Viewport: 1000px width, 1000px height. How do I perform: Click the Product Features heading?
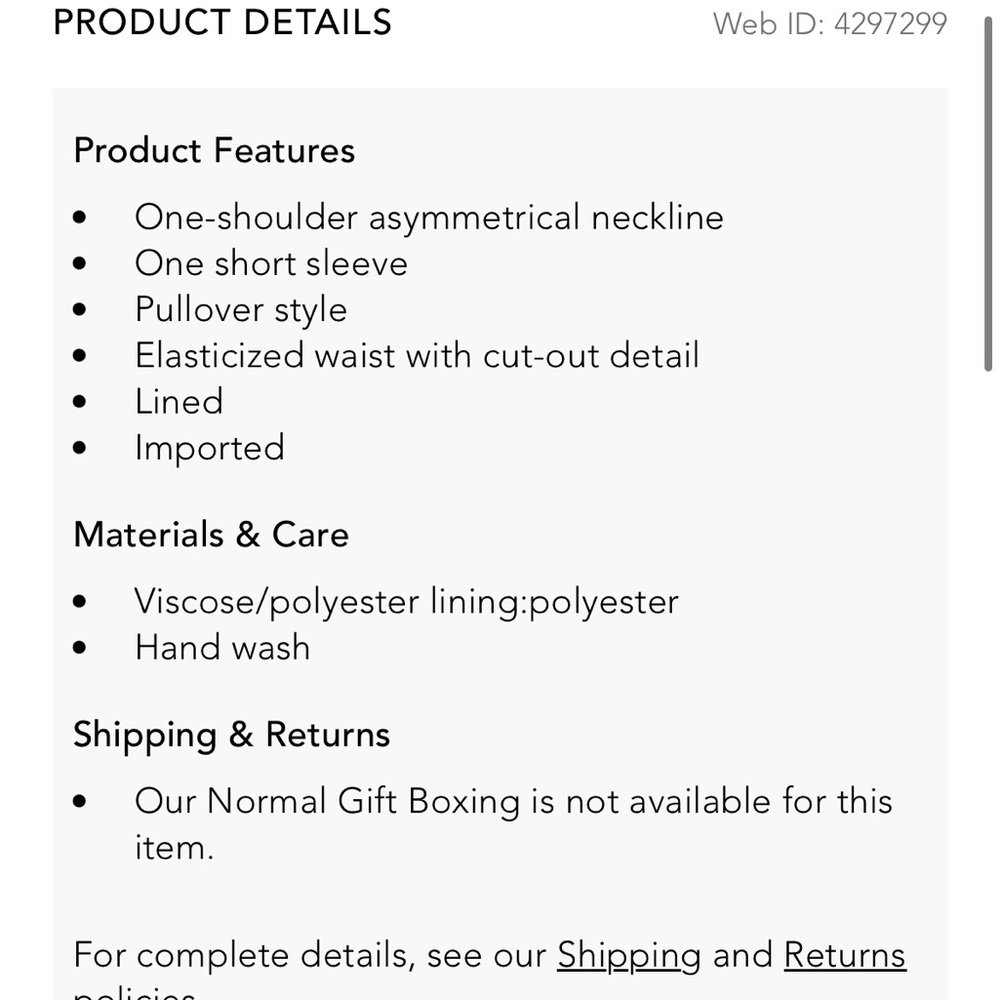click(x=214, y=150)
